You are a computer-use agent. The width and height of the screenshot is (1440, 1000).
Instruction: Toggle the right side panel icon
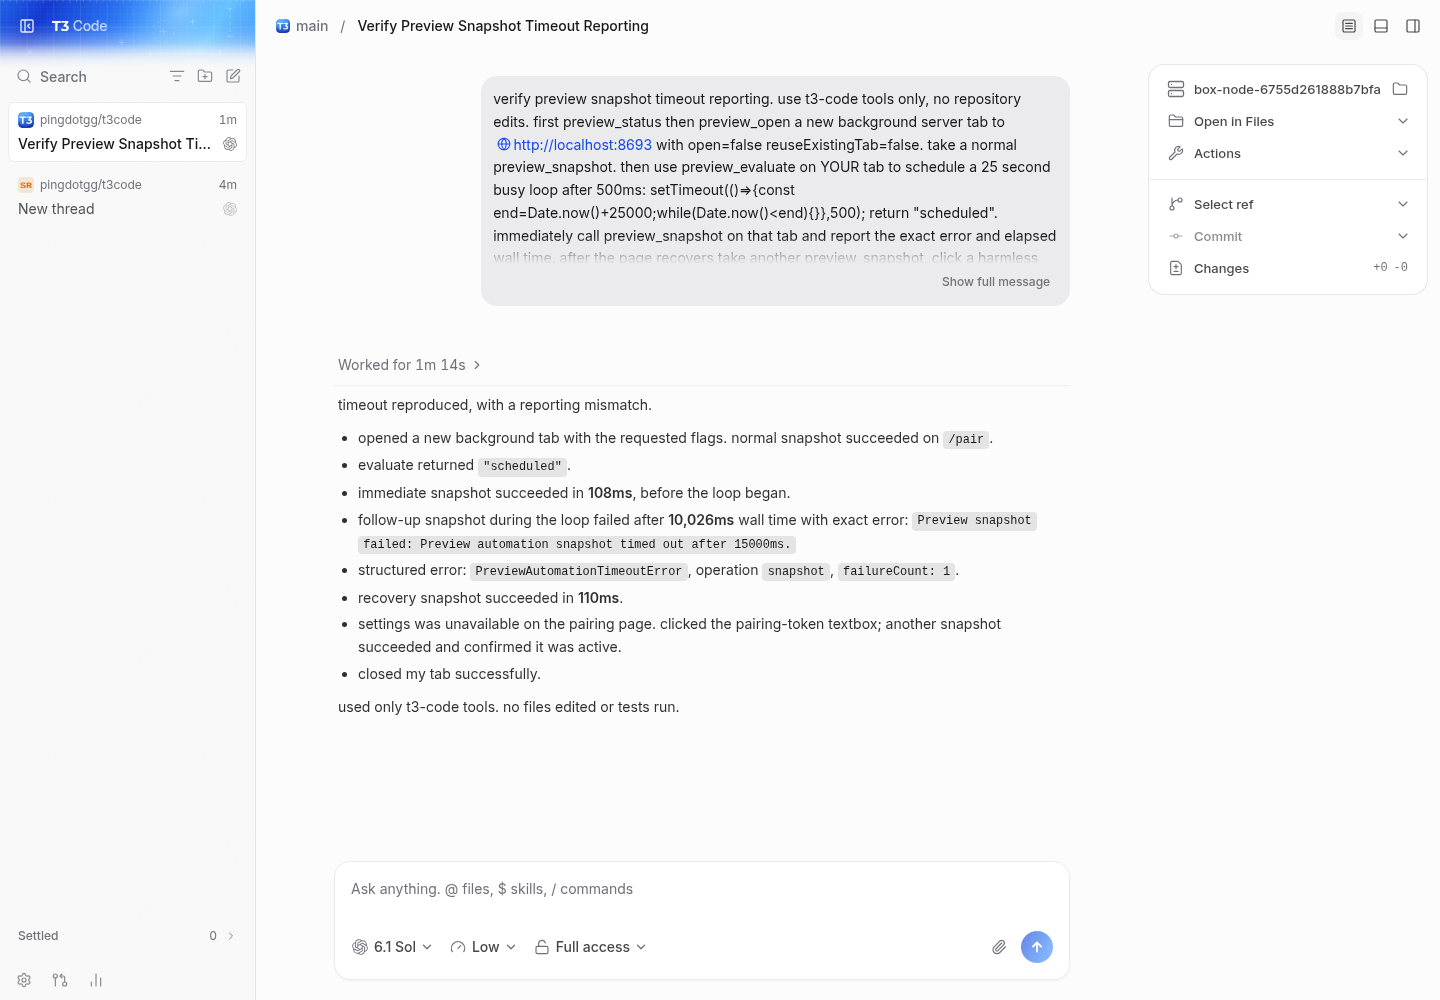[1413, 26]
